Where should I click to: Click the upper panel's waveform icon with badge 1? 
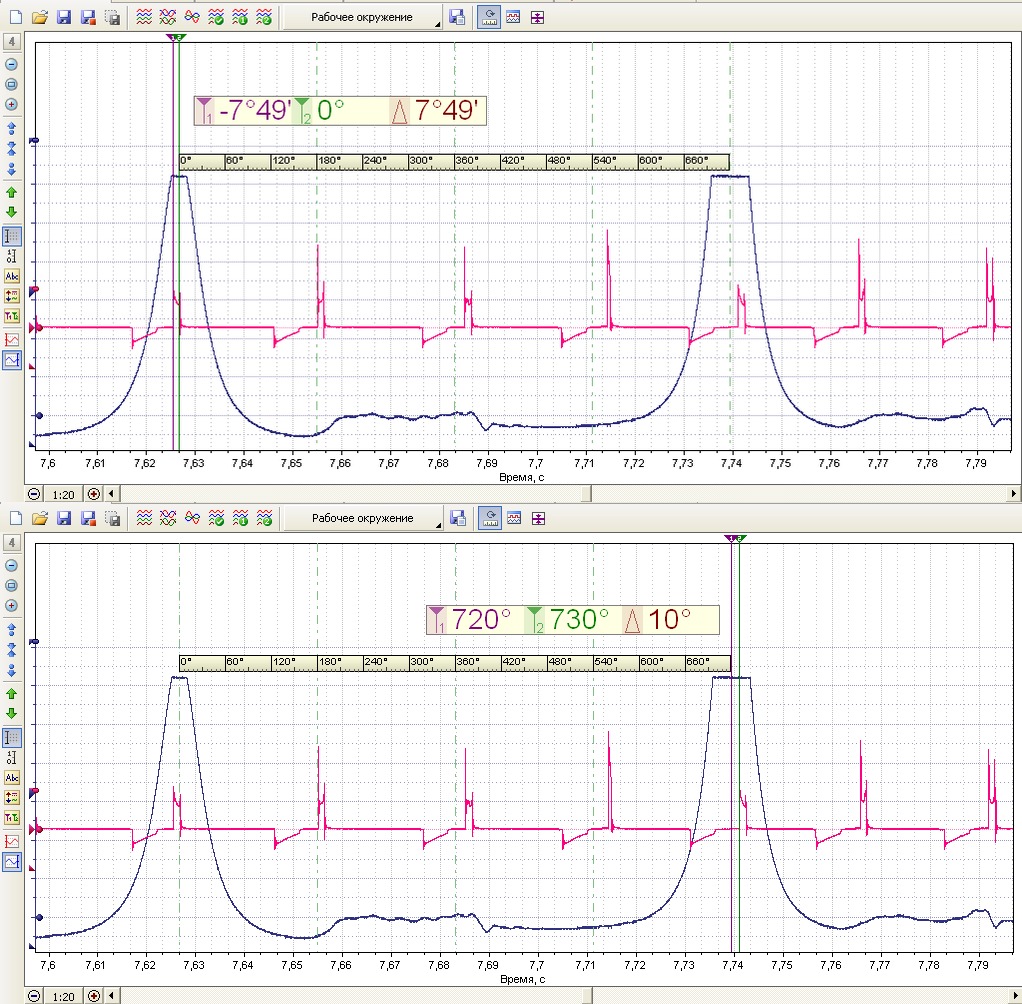[240, 18]
